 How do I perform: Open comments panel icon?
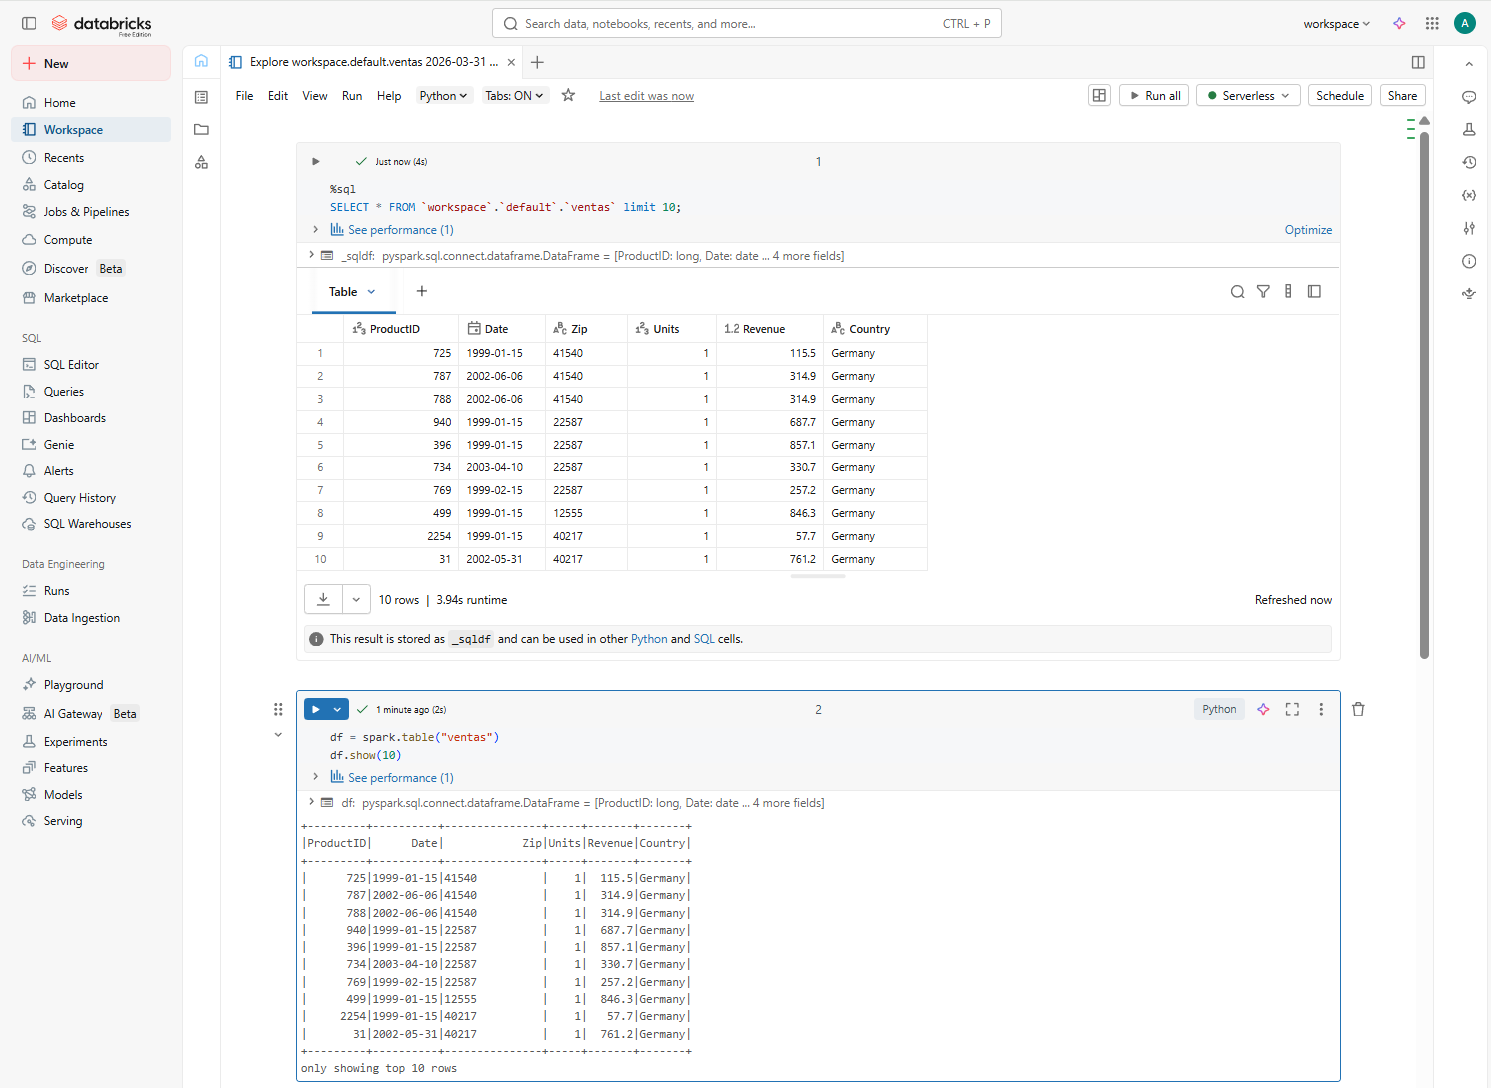(x=1469, y=97)
